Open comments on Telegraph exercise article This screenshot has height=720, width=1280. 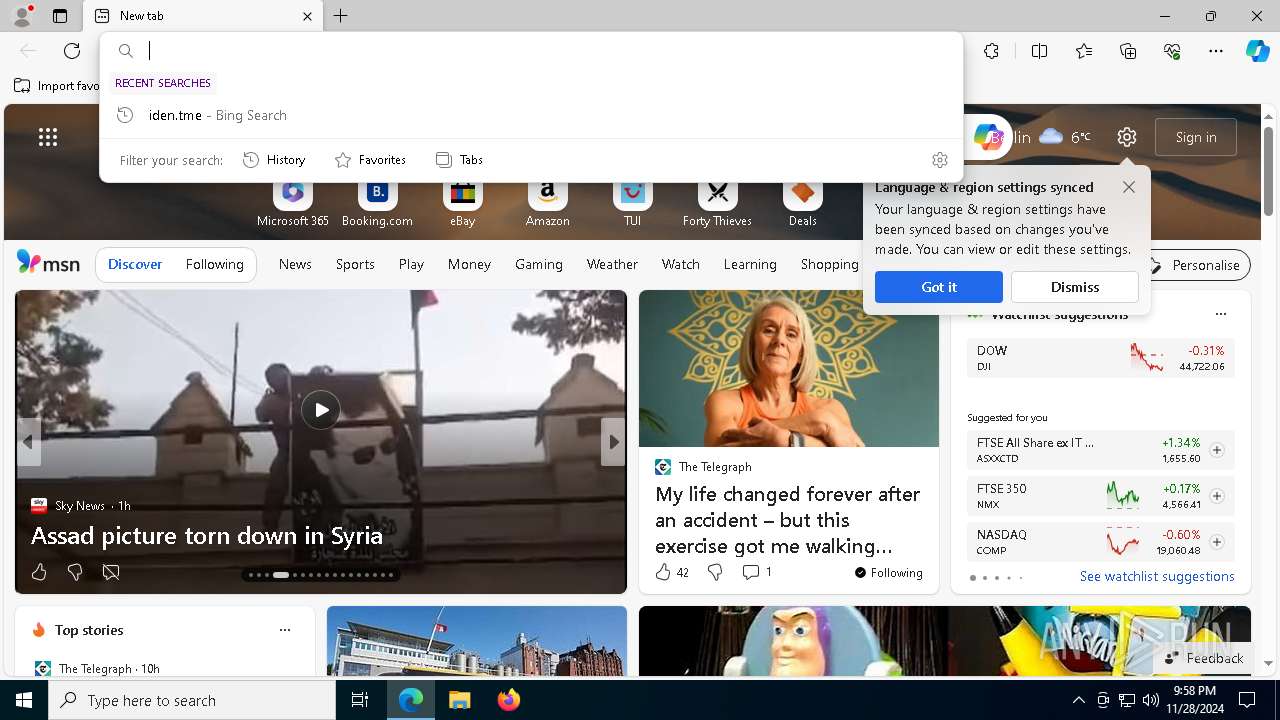pos(757,572)
